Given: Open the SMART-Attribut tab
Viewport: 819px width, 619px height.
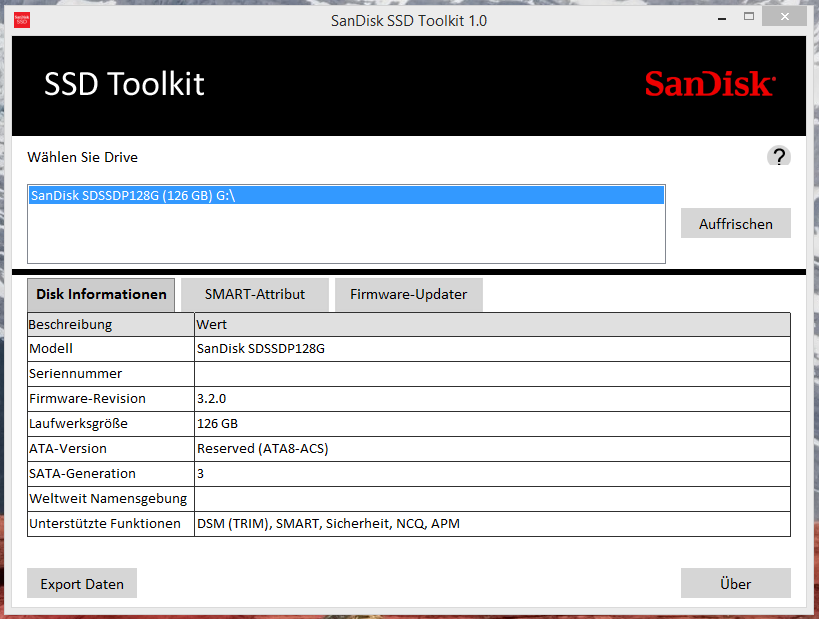Looking at the screenshot, I should [x=255, y=295].
